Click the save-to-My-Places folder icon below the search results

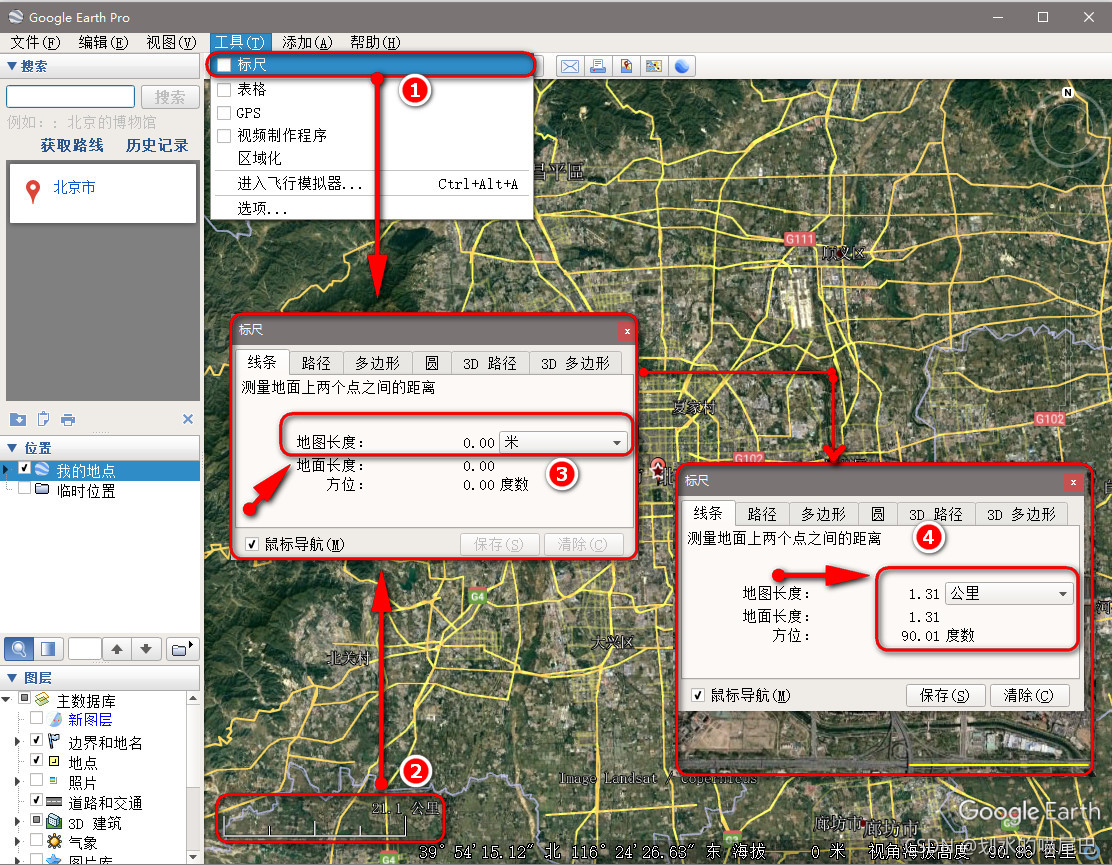click(18, 419)
